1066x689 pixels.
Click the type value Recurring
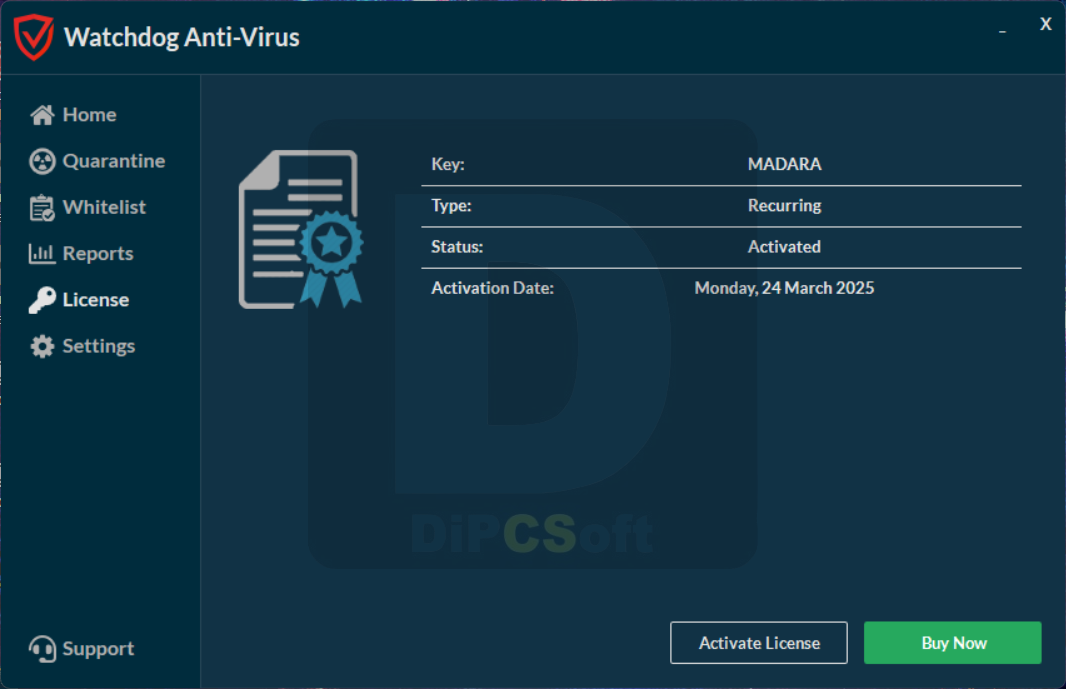coord(785,206)
